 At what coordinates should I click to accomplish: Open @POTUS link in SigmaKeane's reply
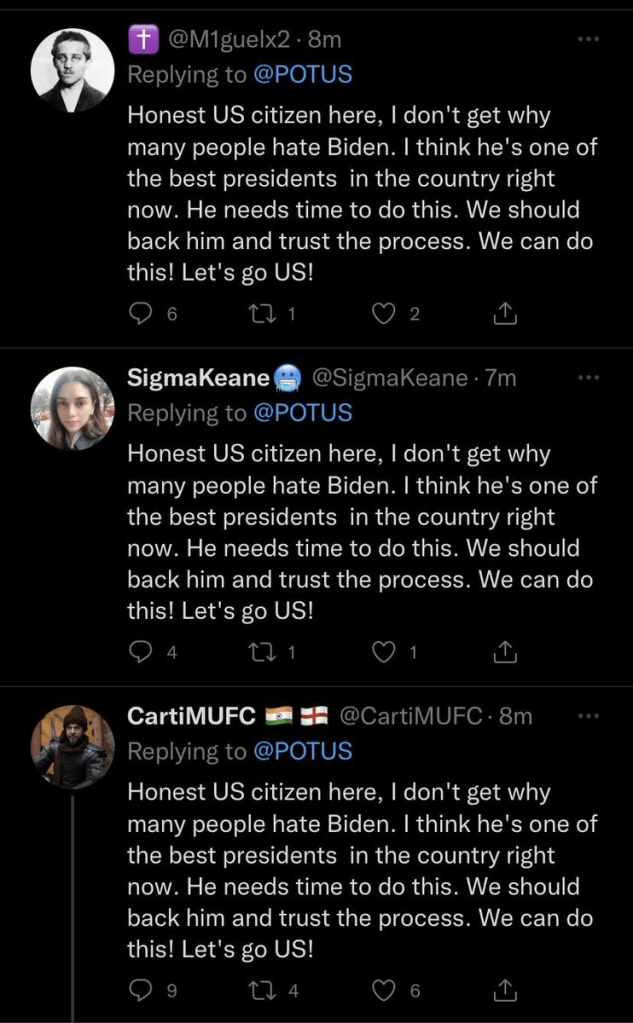pos(304,412)
